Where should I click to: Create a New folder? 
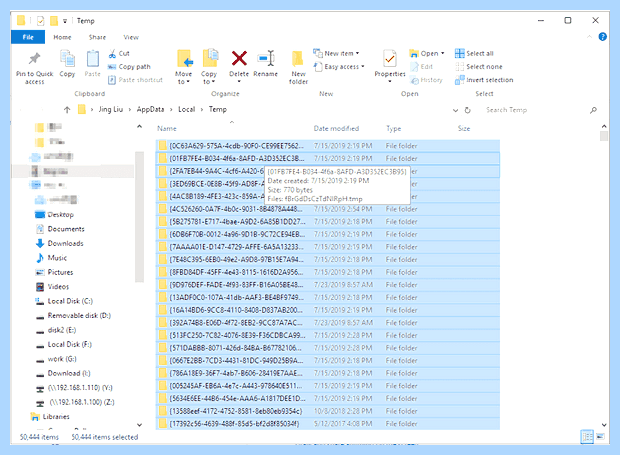tap(298, 67)
